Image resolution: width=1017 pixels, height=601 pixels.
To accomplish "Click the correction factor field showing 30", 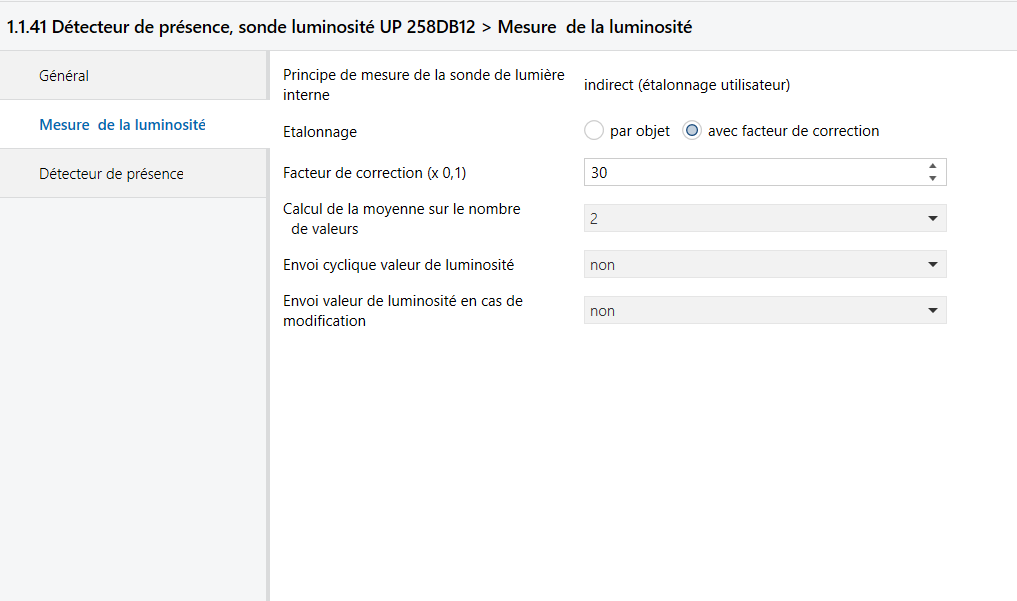I will (x=750, y=173).
